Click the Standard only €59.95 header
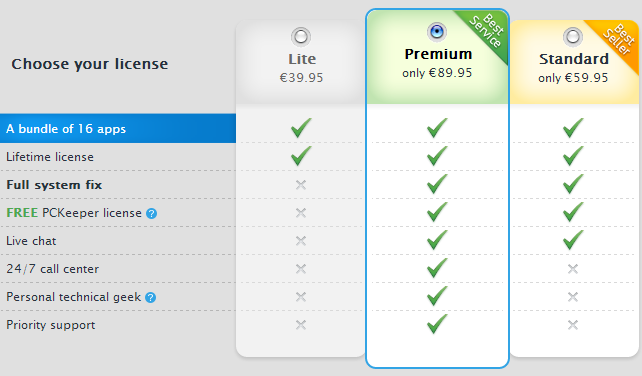642x376 pixels. click(x=573, y=68)
